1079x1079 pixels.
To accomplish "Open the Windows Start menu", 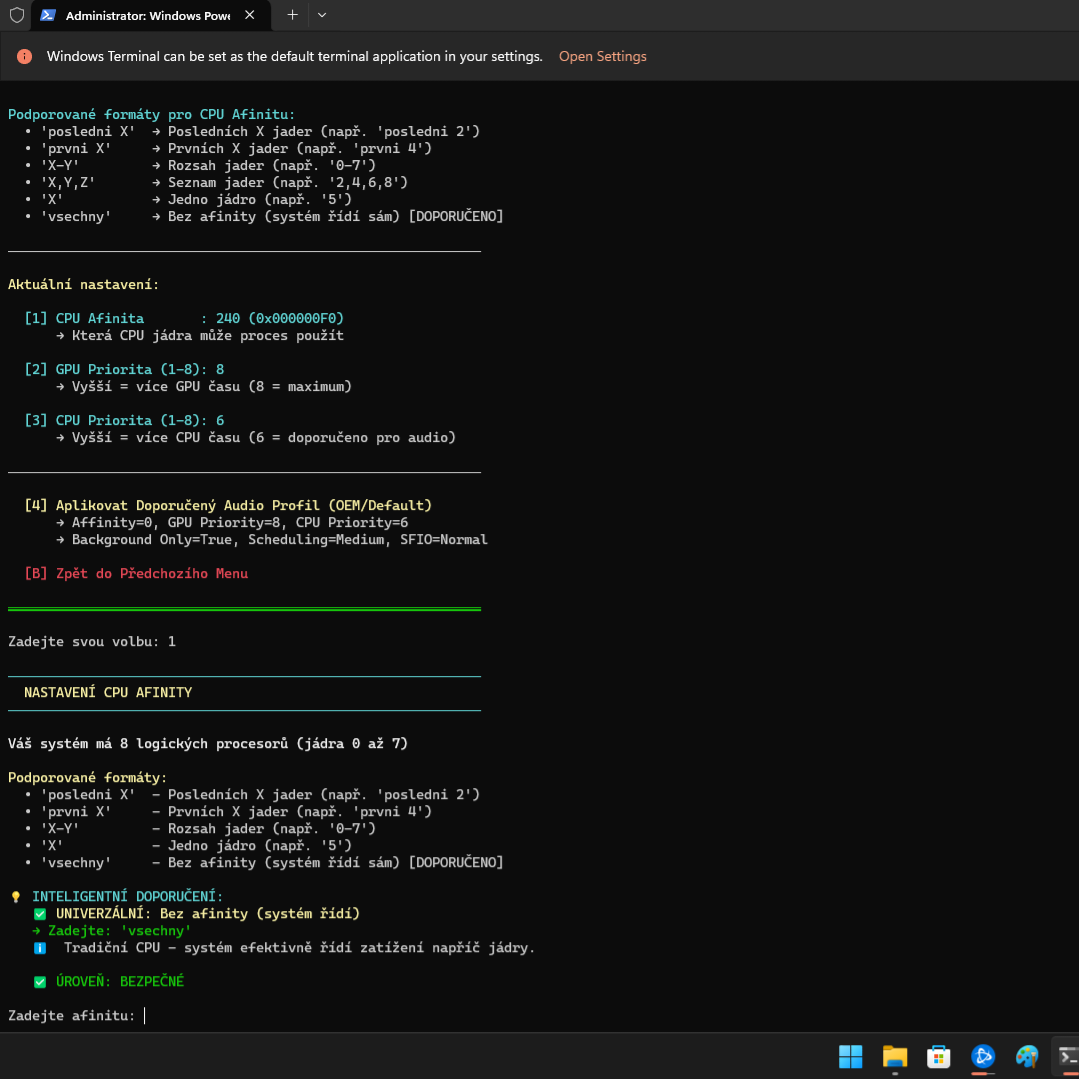I will pyautogui.click(x=850, y=1056).
